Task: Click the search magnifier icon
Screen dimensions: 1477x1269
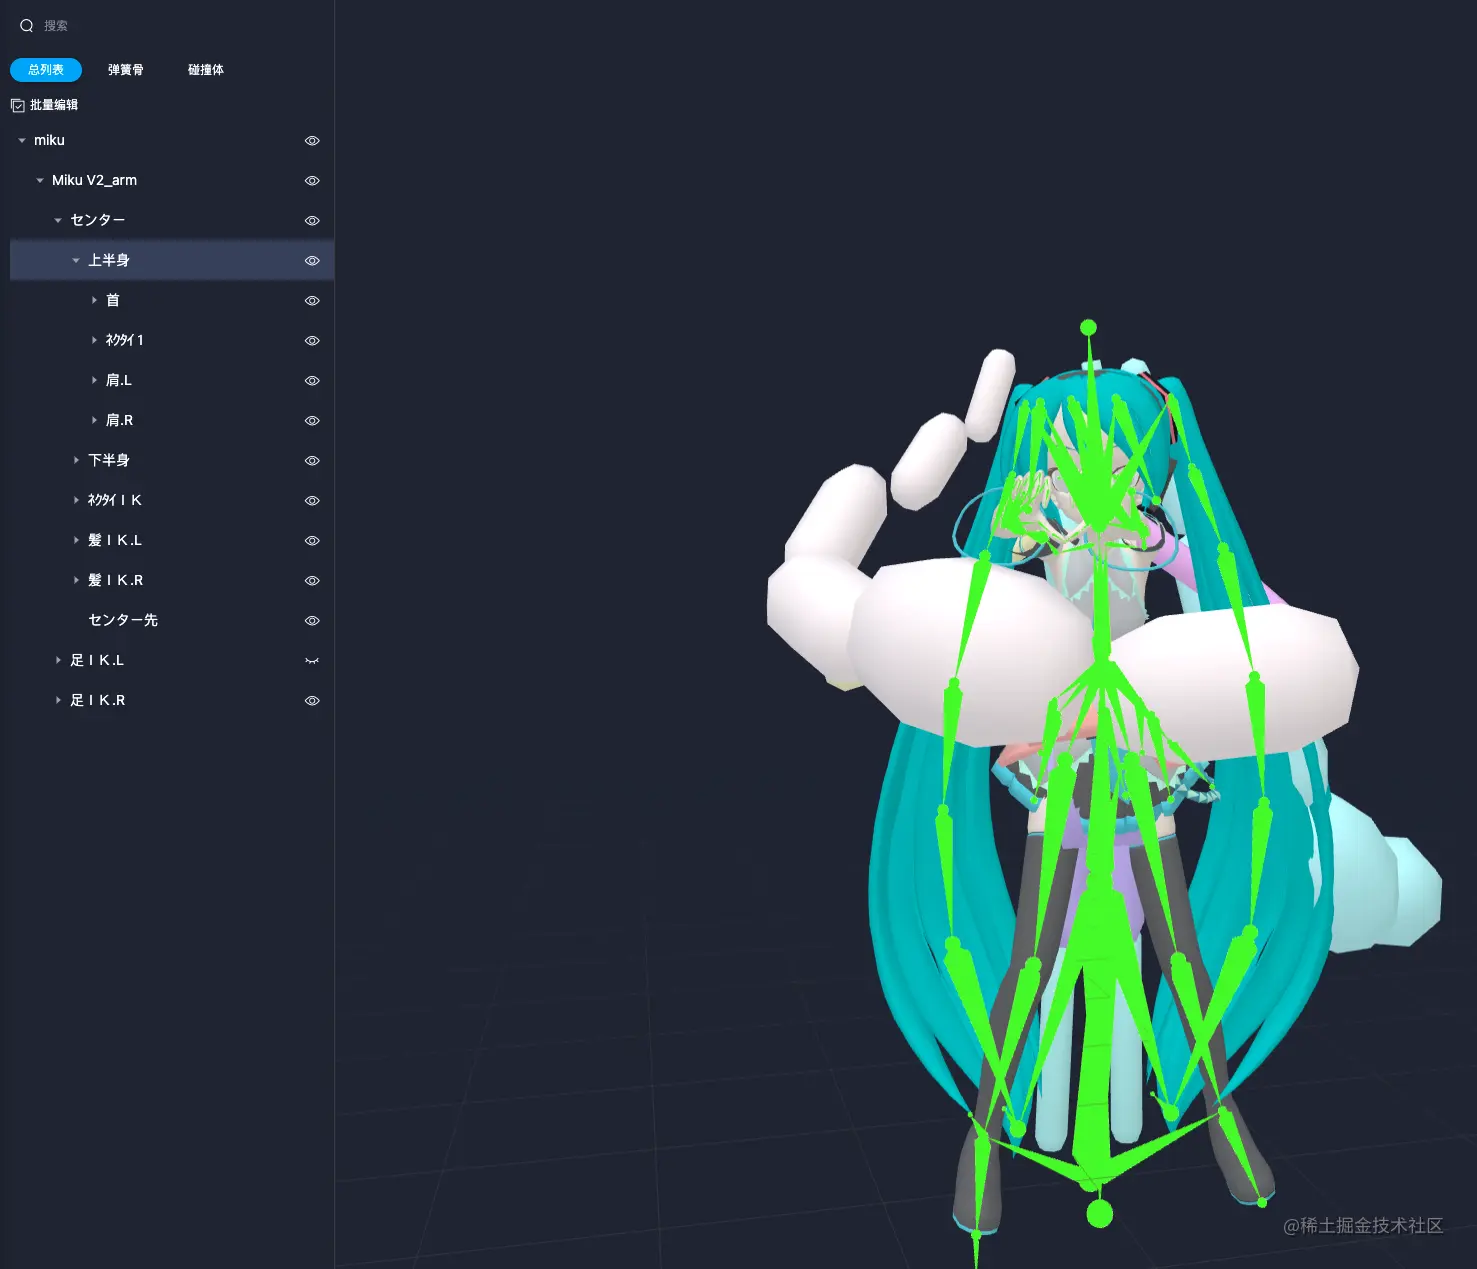Action: (27, 26)
